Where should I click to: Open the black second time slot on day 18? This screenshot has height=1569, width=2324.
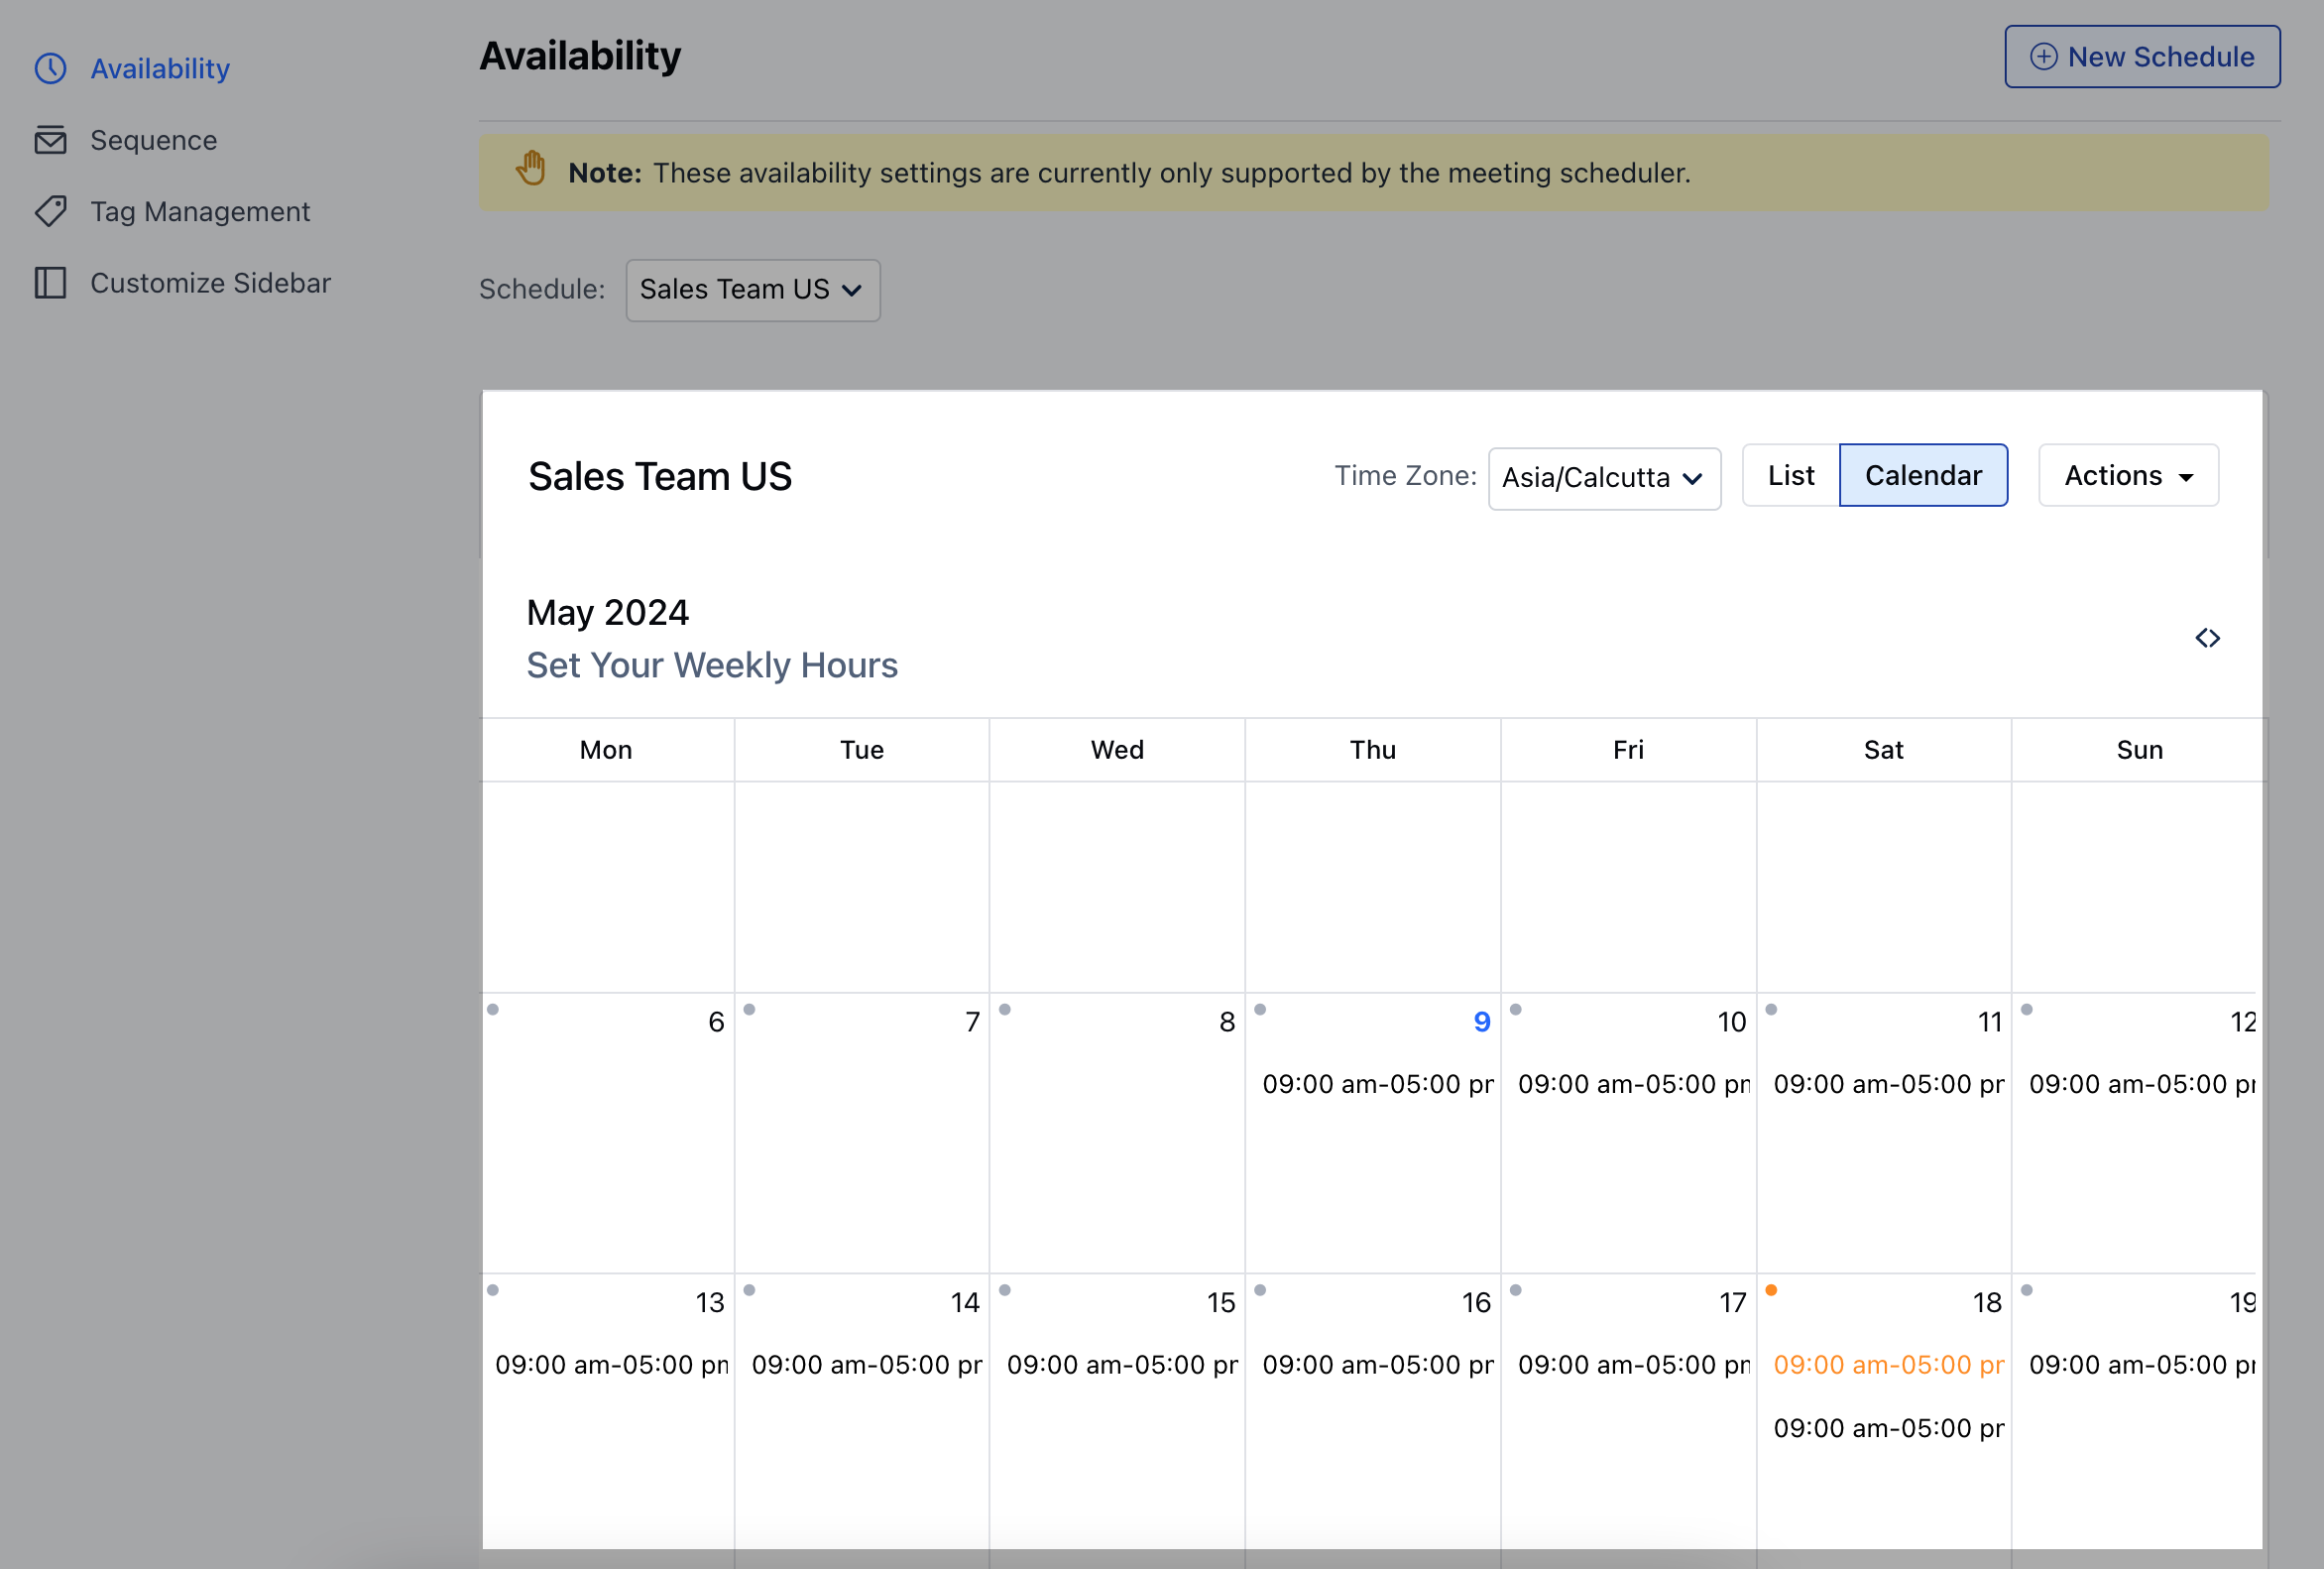1889,1429
